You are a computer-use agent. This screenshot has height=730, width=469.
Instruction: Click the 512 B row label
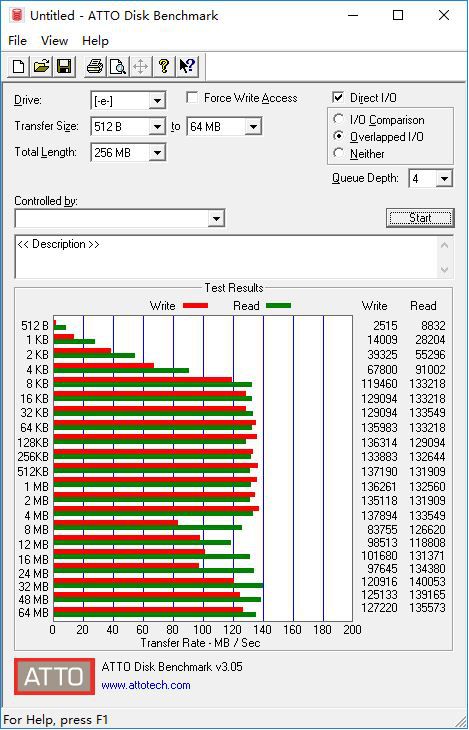[35, 326]
